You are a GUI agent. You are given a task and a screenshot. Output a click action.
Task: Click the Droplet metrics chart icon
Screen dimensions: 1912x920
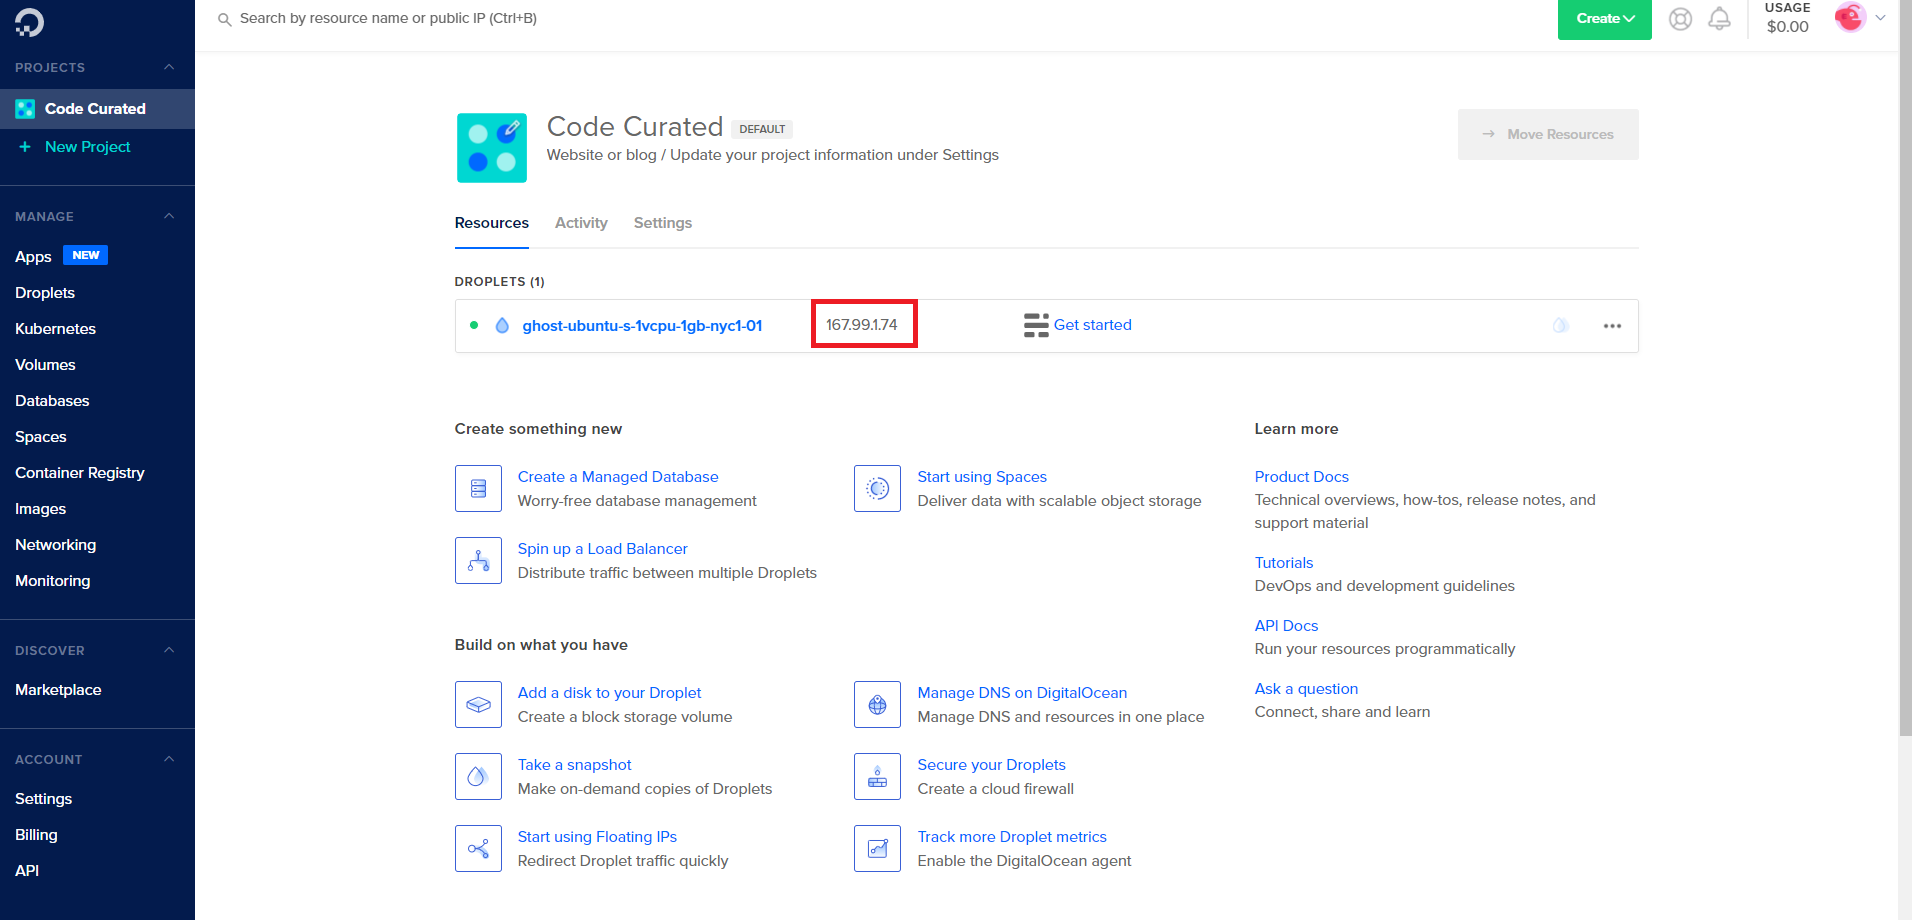point(877,849)
